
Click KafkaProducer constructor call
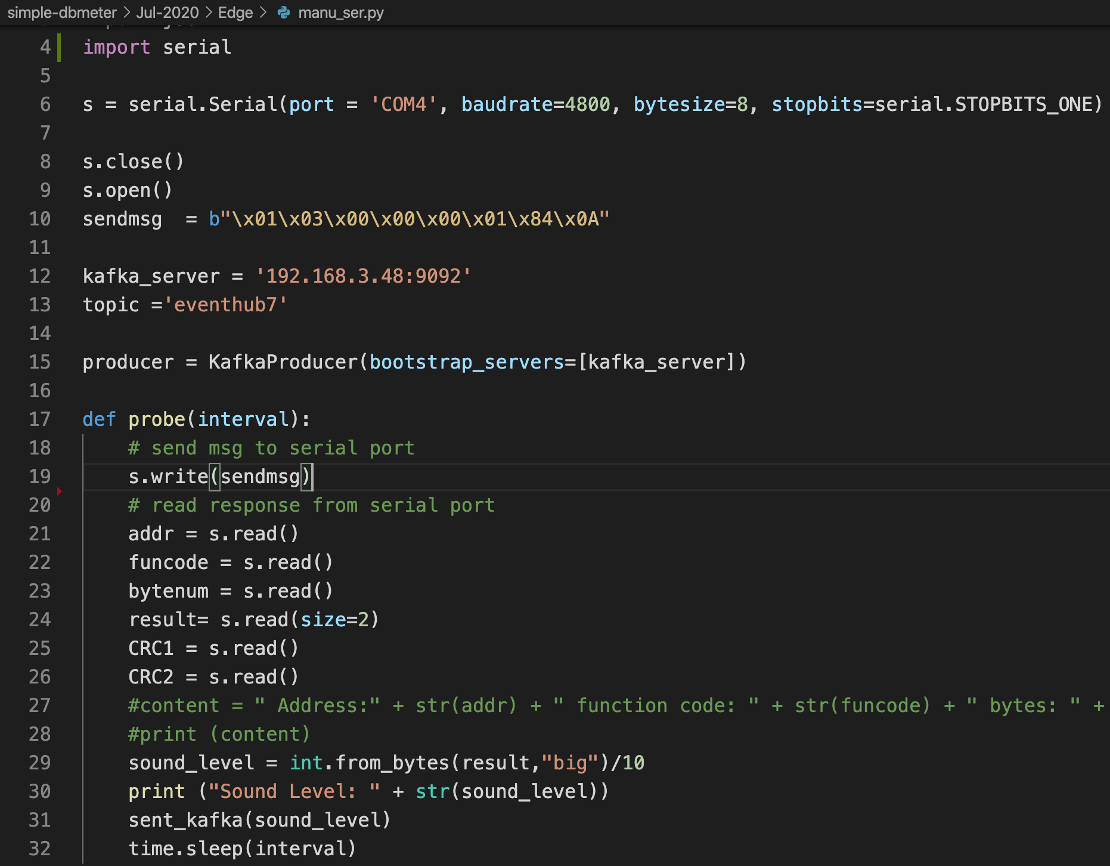coord(477,363)
